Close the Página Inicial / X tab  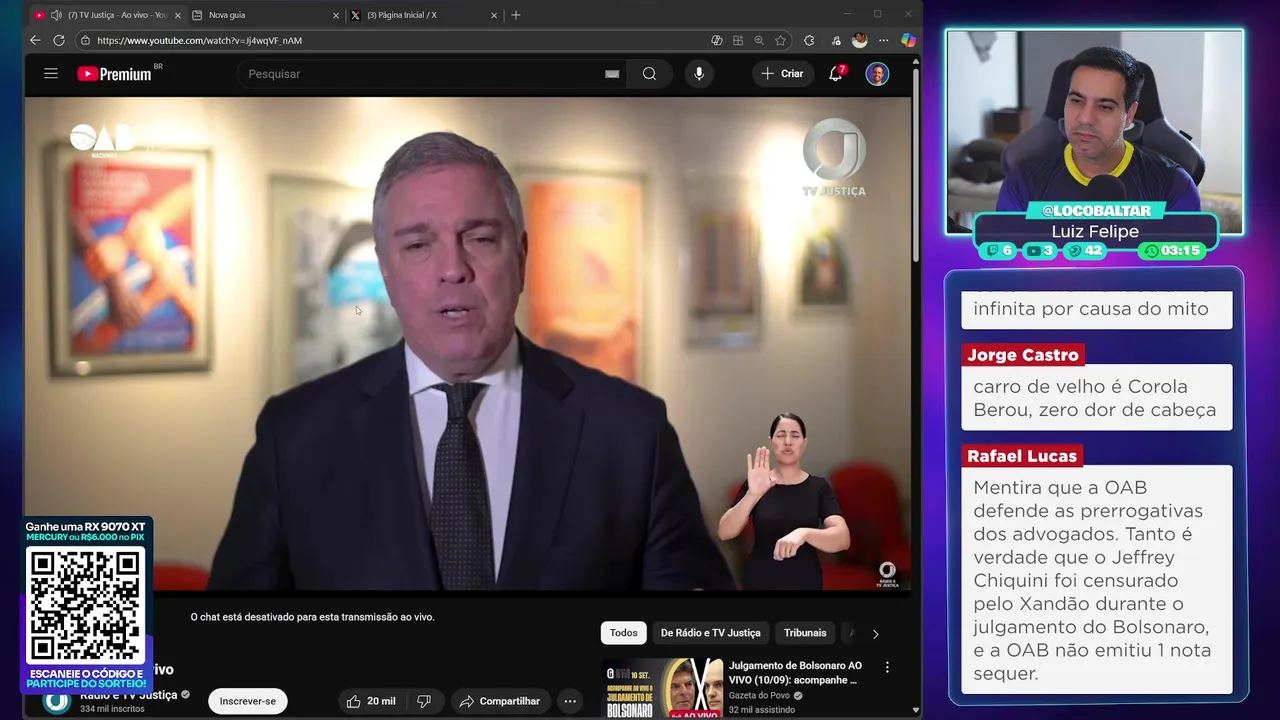click(494, 15)
